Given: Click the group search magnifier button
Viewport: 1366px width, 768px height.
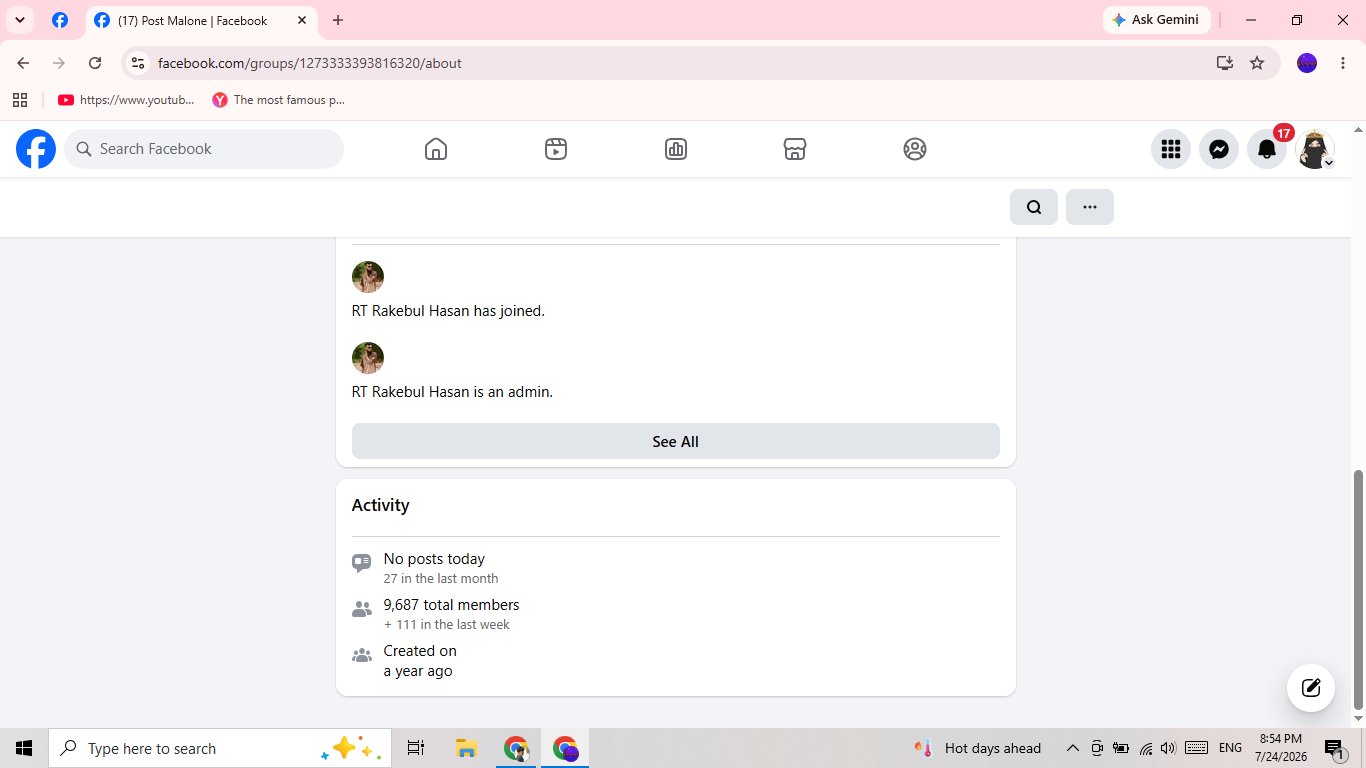Looking at the screenshot, I should (x=1034, y=207).
